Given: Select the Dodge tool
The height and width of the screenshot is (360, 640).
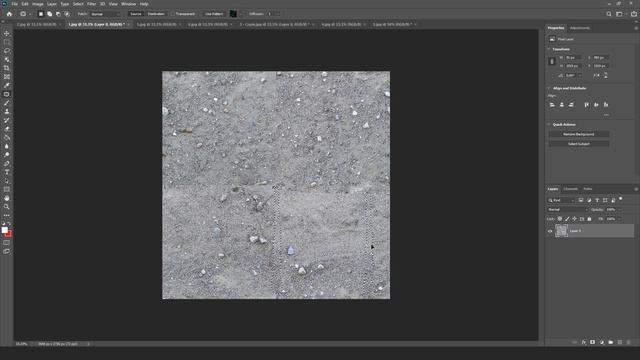Looking at the screenshot, I should tap(7, 155).
